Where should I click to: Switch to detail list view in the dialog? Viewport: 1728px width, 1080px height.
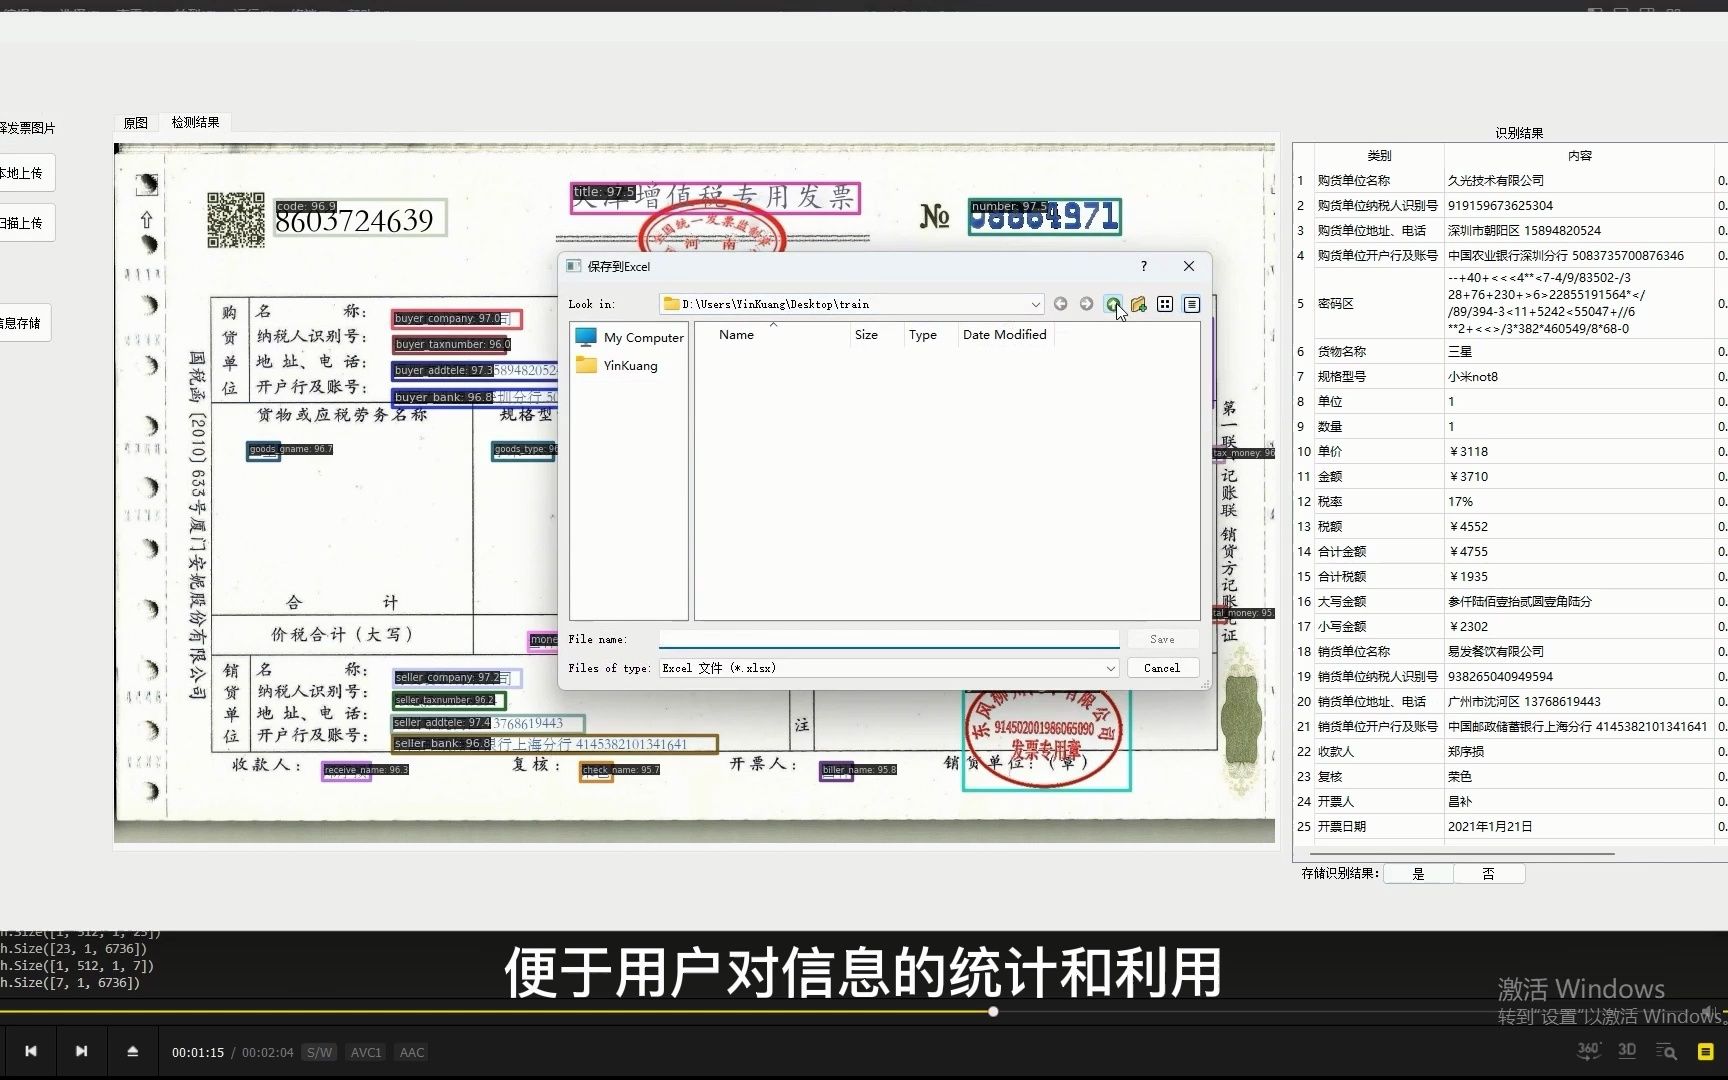coord(1190,304)
